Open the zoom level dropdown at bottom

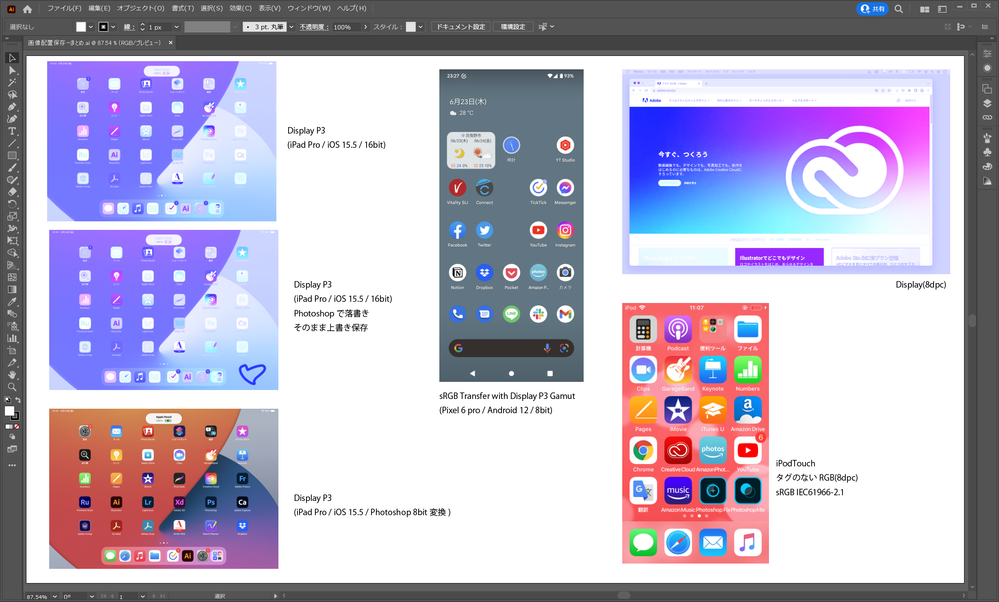(x=55, y=597)
